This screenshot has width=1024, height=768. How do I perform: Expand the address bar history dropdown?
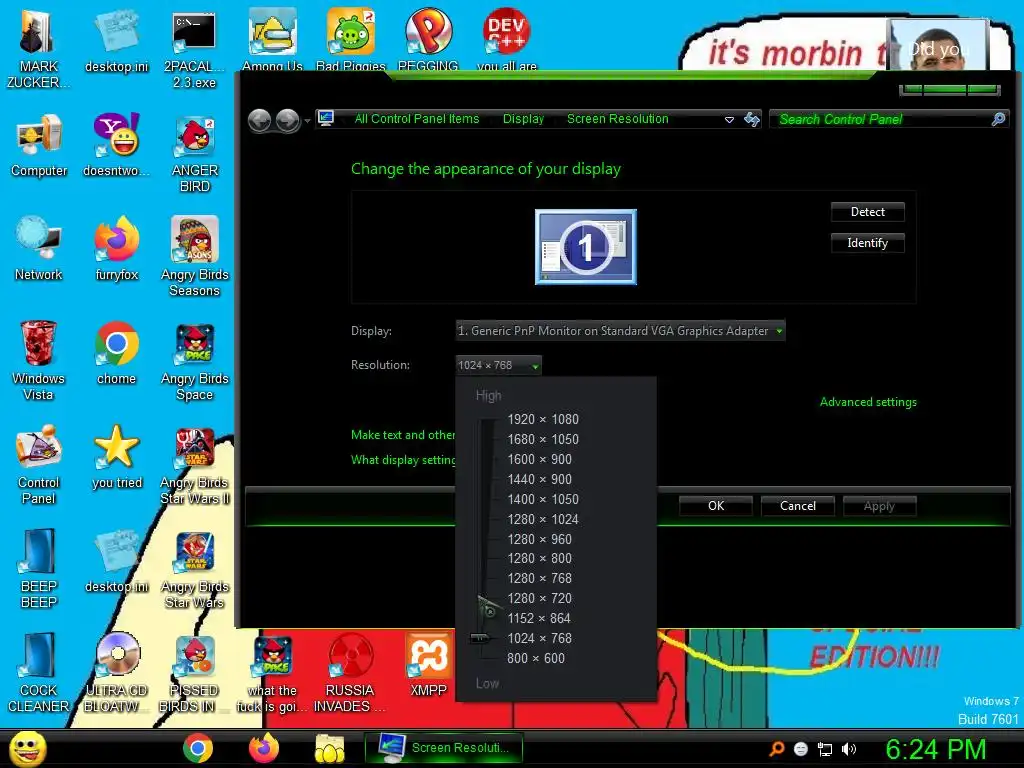coord(729,120)
